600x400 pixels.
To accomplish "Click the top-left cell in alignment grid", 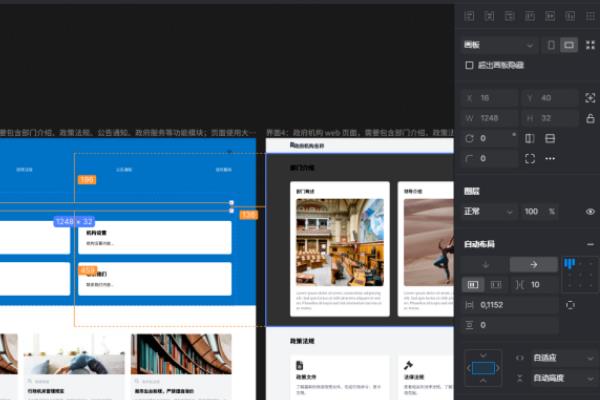I will tap(570, 264).
